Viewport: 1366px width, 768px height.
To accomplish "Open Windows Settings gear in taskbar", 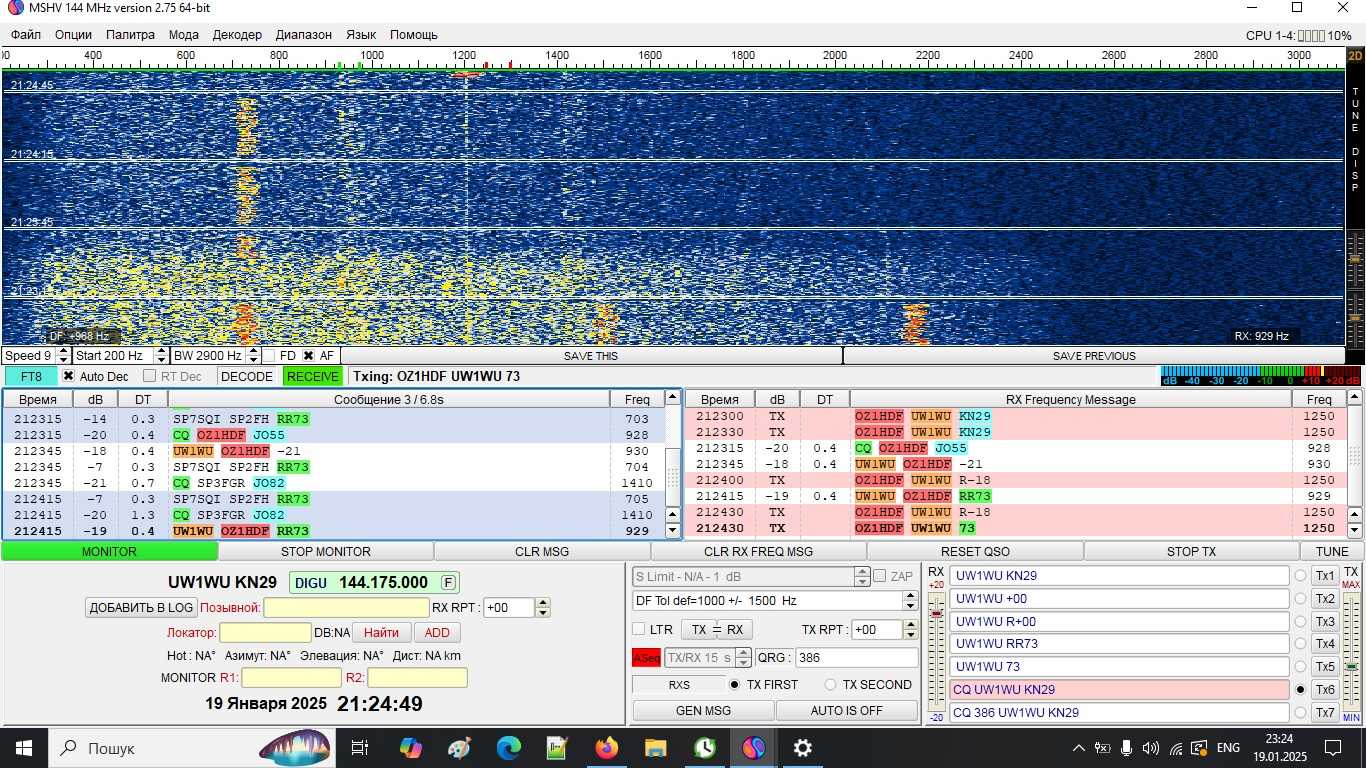I will pos(803,748).
